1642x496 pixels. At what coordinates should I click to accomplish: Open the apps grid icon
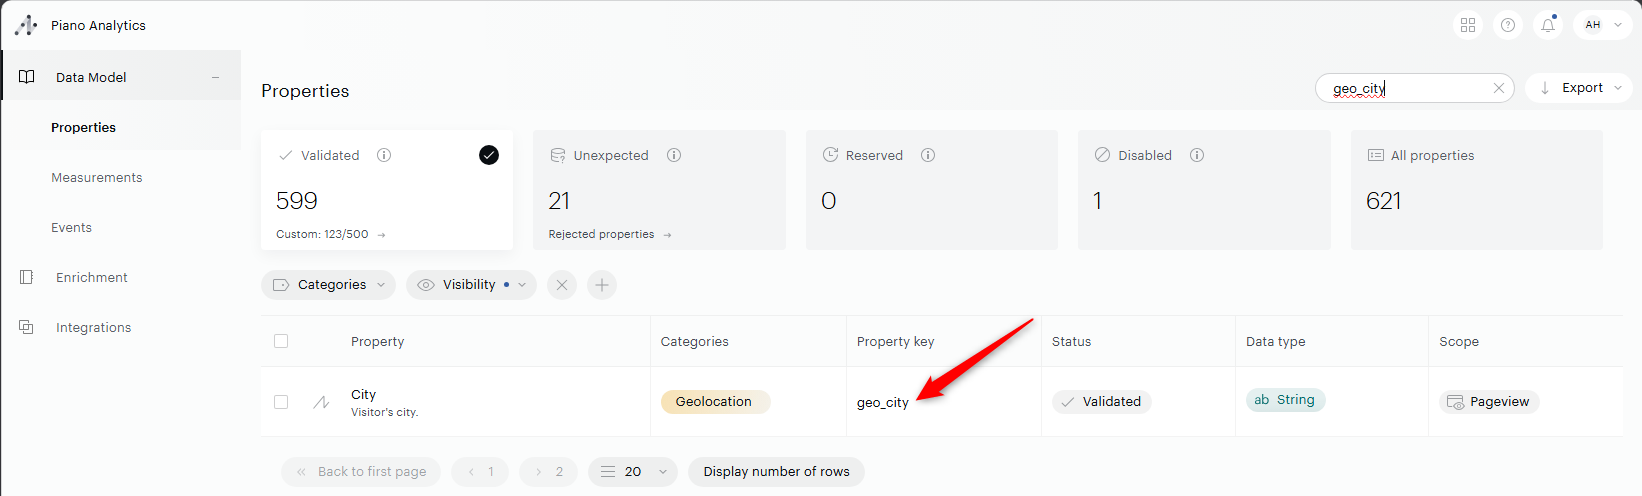coord(1467,25)
